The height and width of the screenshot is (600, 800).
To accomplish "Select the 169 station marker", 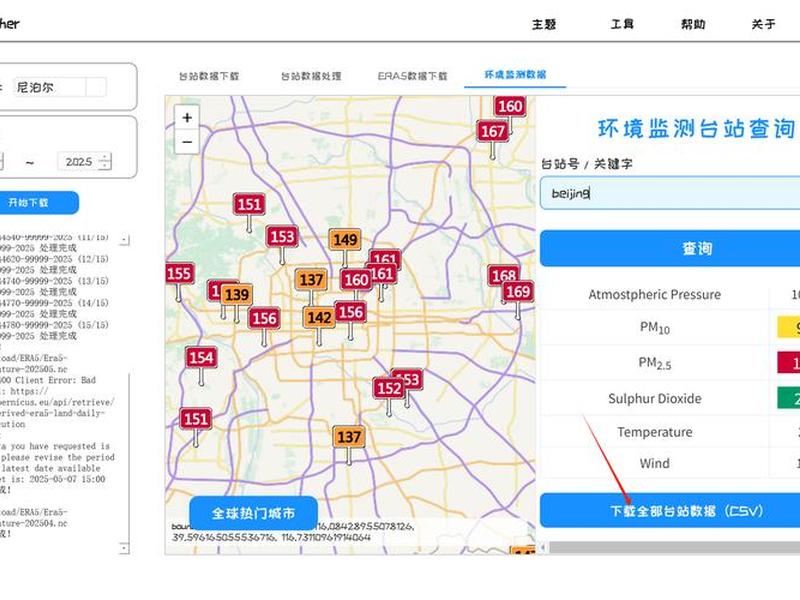I will [x=518, y=292].
